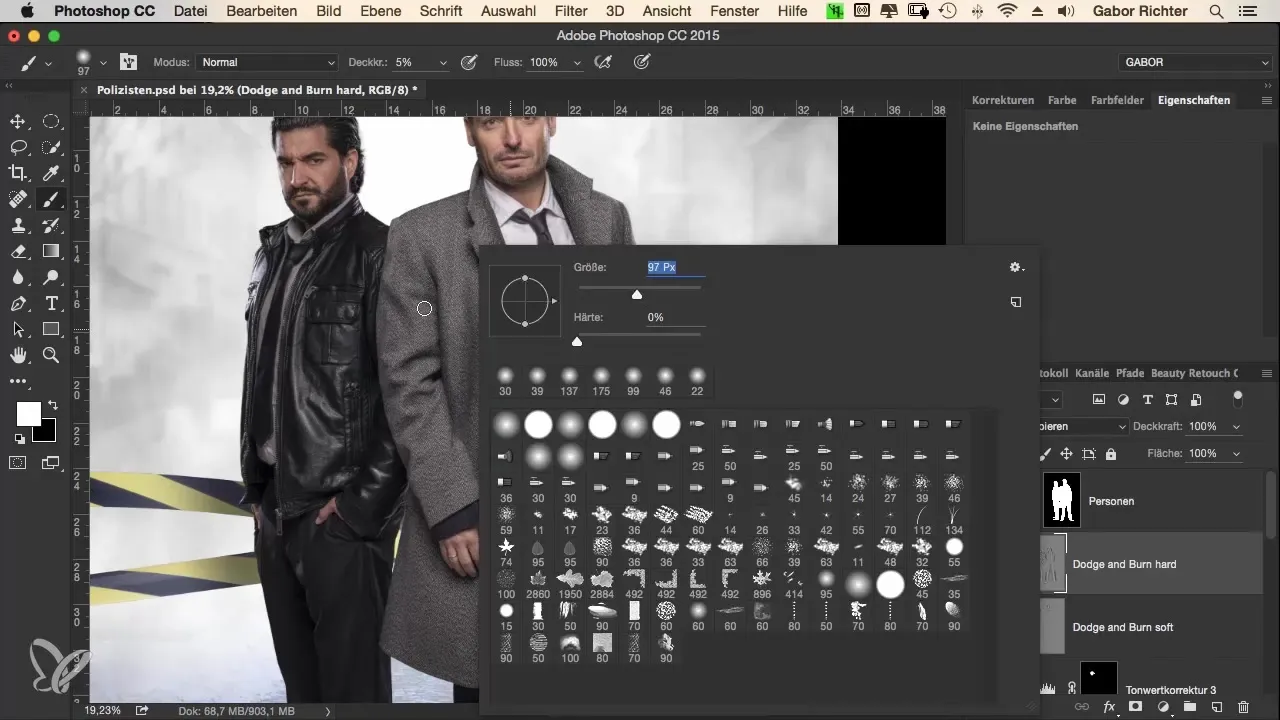Link layers icon in Layers panel
1280x720 pixels.
1082,707
